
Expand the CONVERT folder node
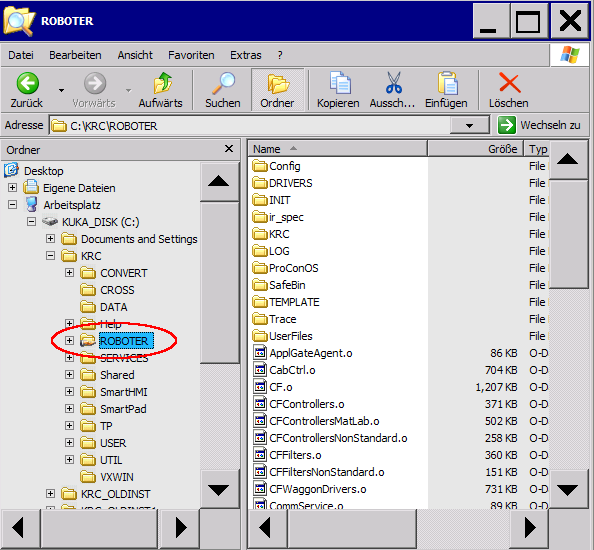click(x=69, y=273)
